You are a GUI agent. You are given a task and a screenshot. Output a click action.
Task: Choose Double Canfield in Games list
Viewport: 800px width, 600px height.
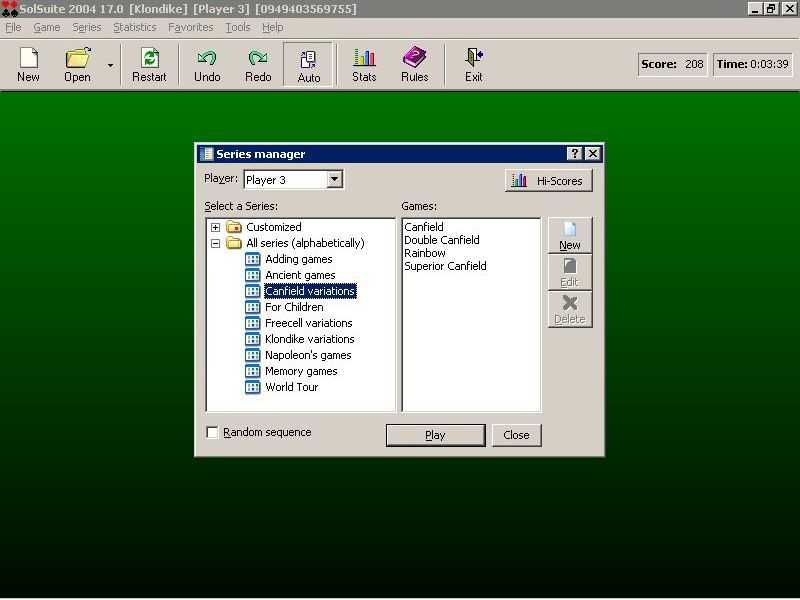pyautogui.click(x=441, y=240)
